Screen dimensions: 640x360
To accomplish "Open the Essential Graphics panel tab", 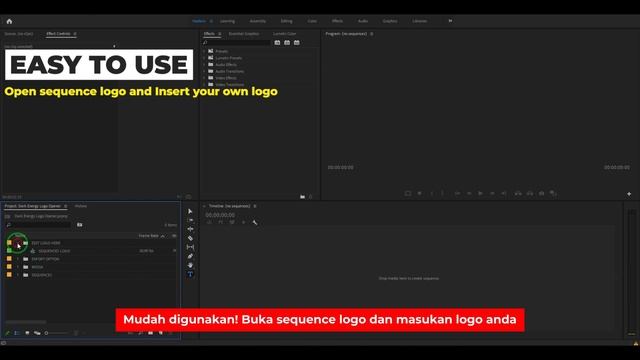I will click(x=244, y=34).
